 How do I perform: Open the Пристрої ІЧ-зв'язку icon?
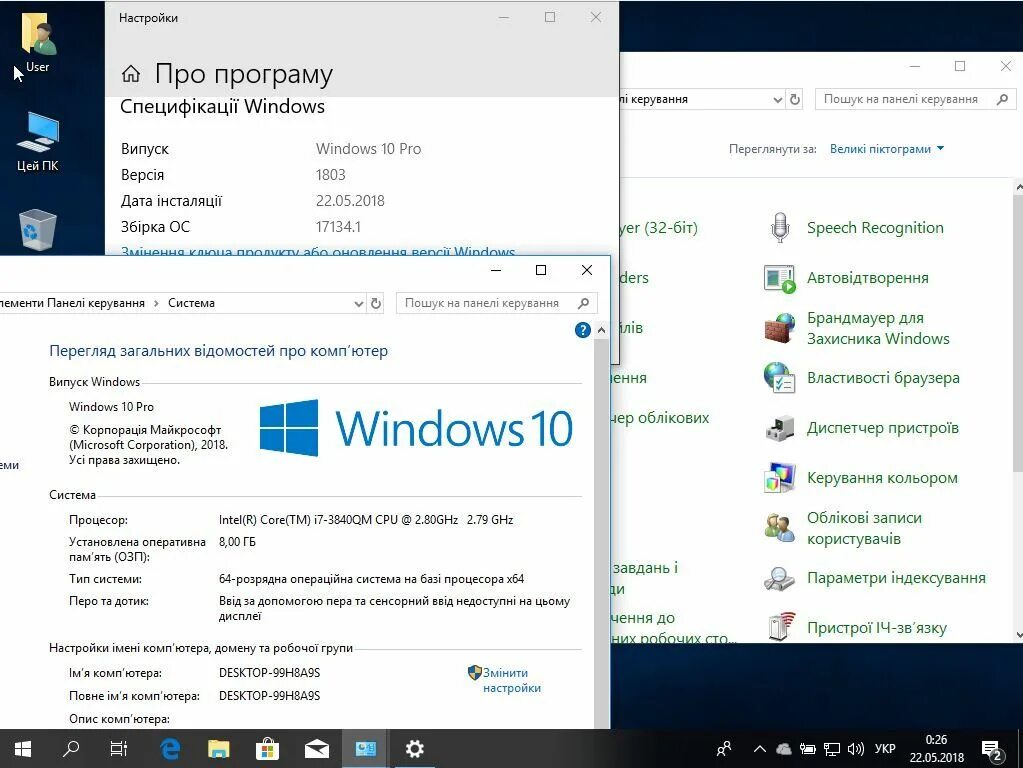coord(780,627)
